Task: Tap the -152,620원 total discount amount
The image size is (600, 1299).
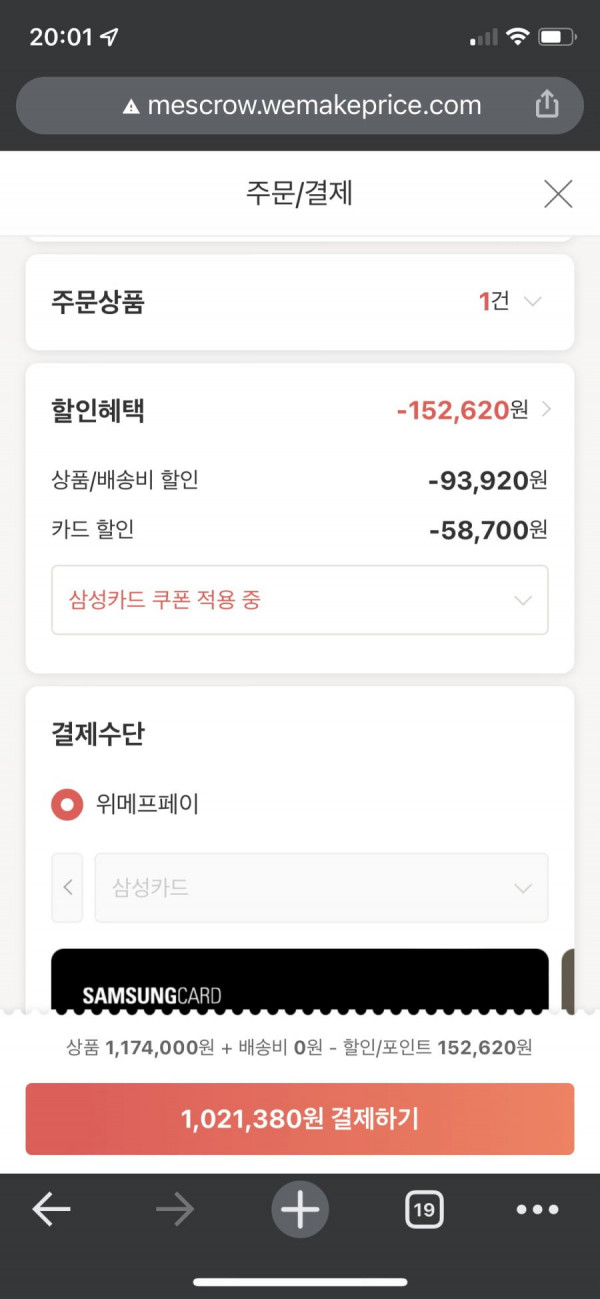Action: (462, 410)
